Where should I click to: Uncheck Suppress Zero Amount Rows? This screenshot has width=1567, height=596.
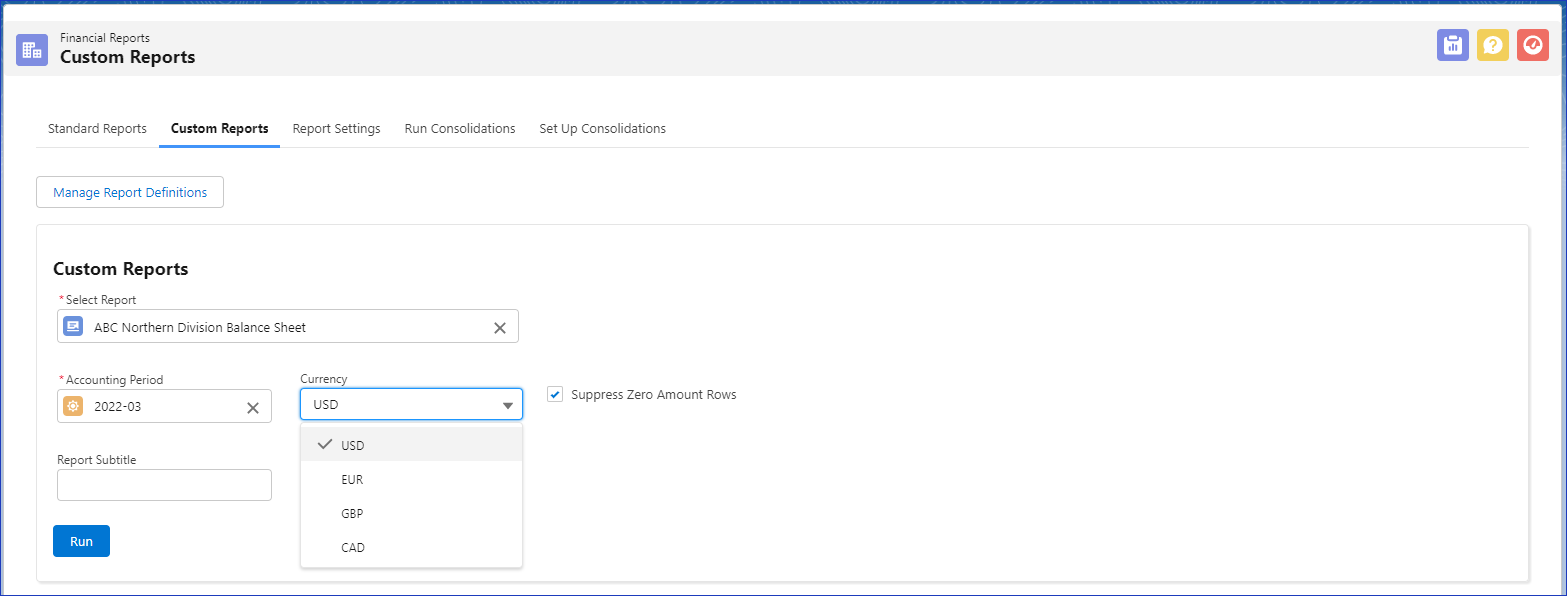coord(555,395)
